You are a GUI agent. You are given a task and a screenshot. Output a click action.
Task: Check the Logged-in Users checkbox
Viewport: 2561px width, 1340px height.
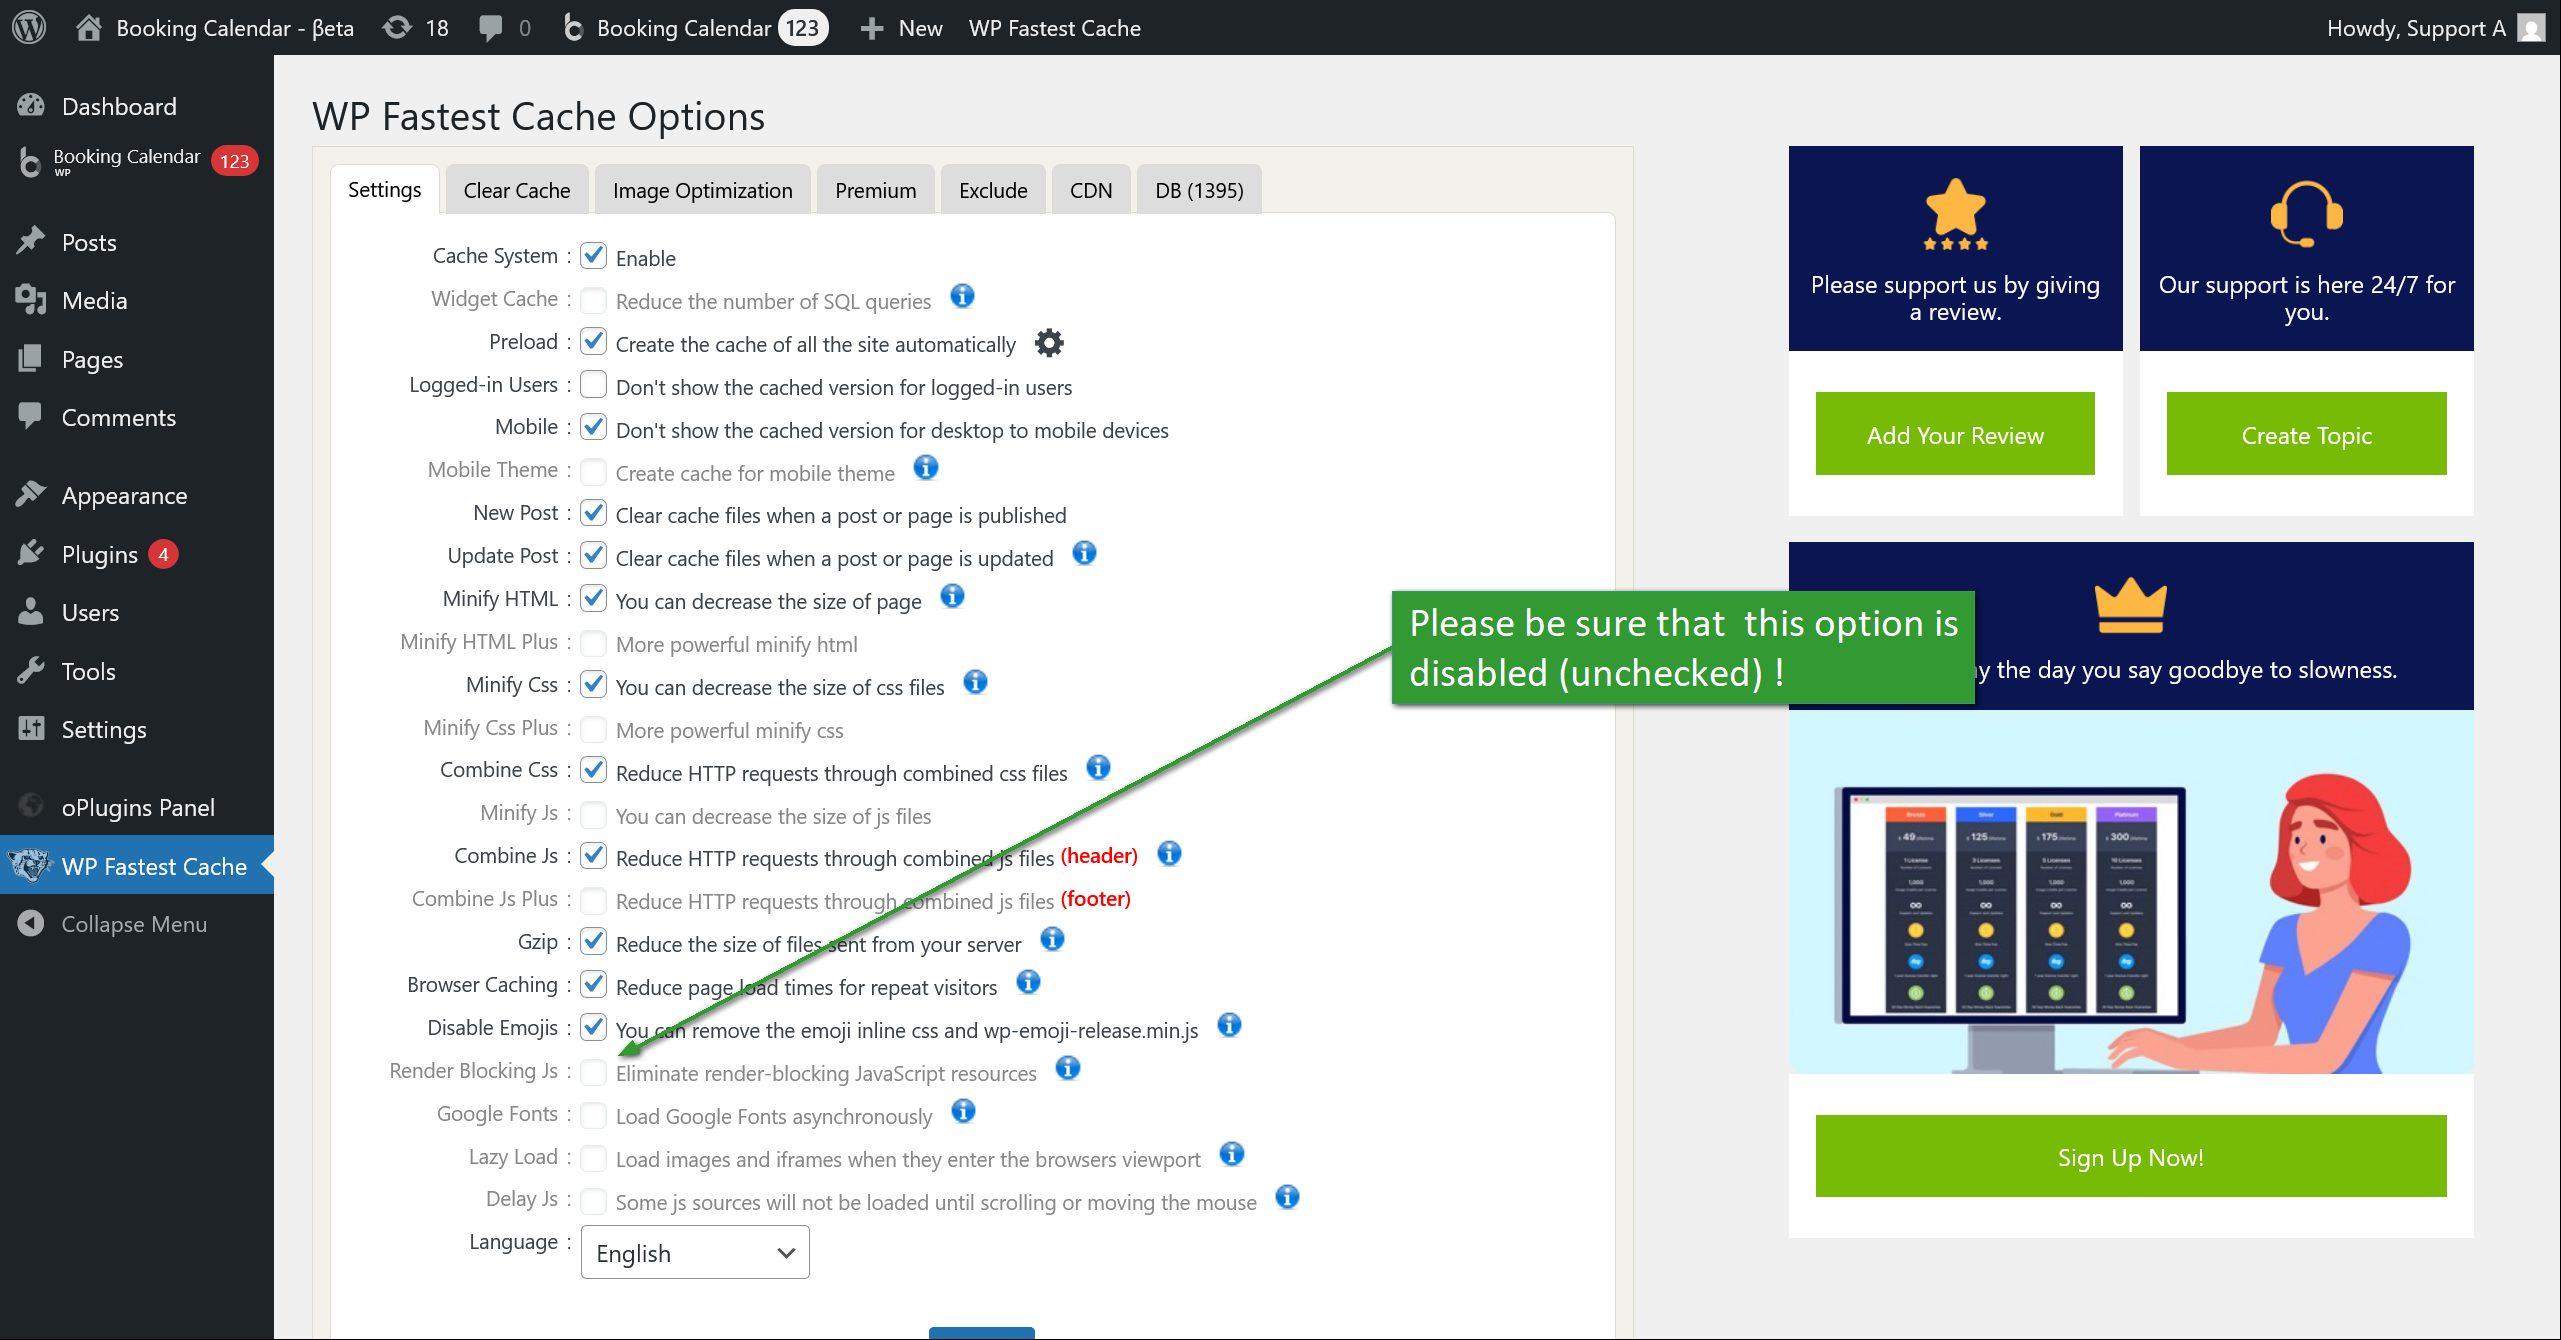(594, 384)
